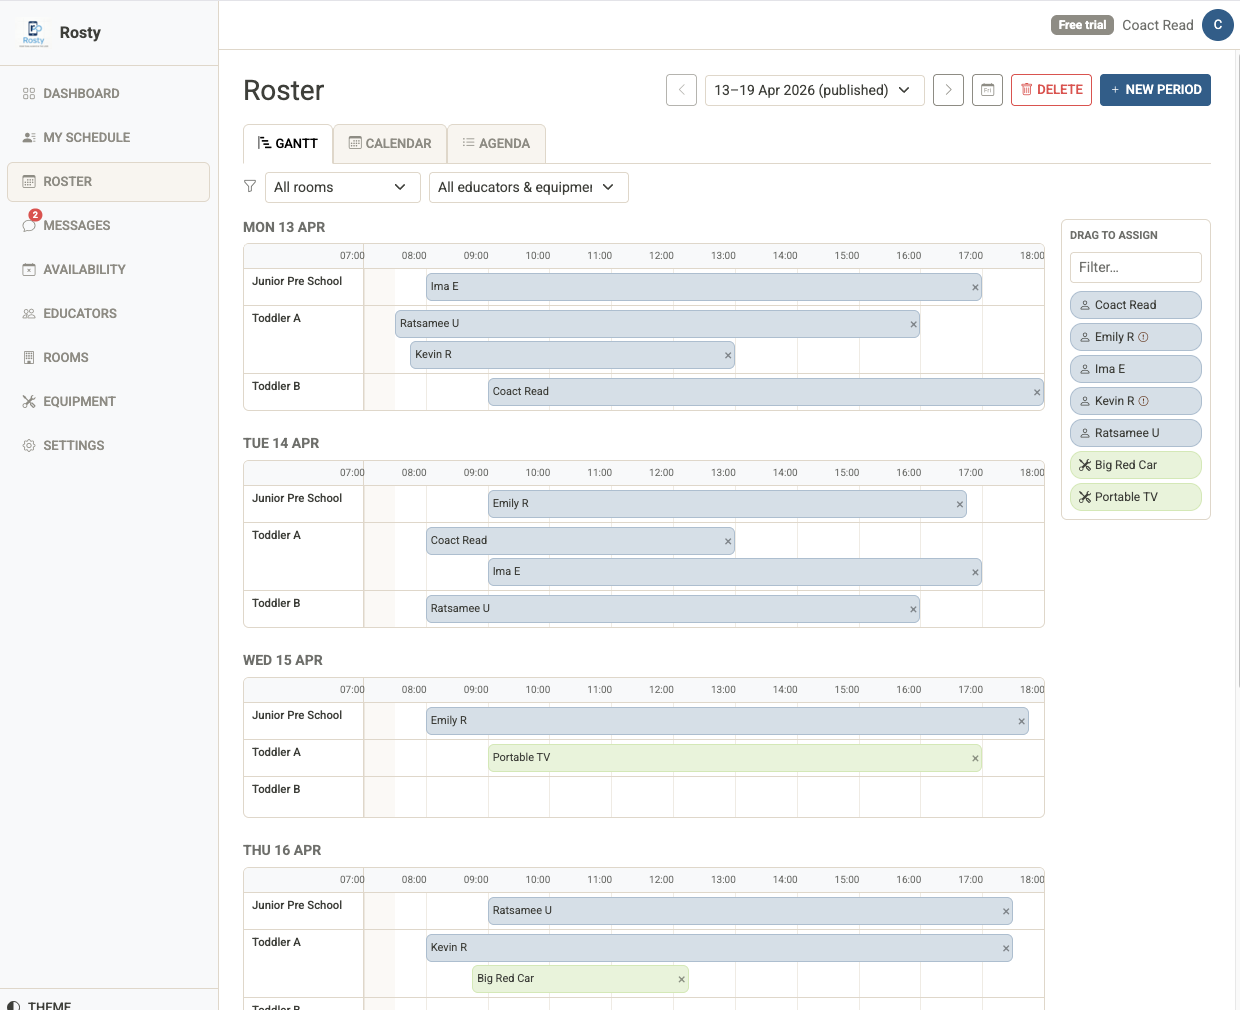Switch to the AGENDA tab

click(x=496, y=143)
